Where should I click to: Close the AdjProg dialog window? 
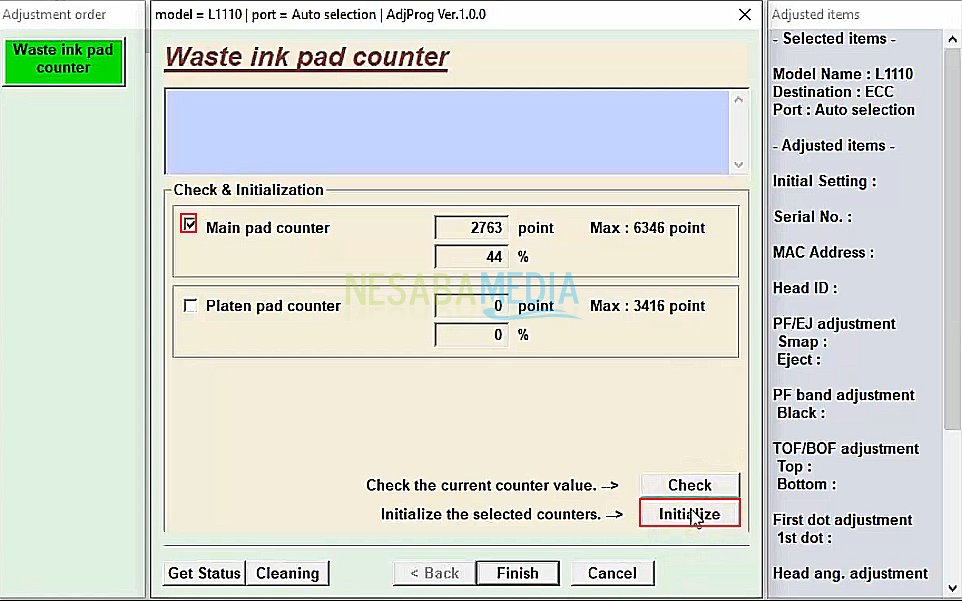744,15
